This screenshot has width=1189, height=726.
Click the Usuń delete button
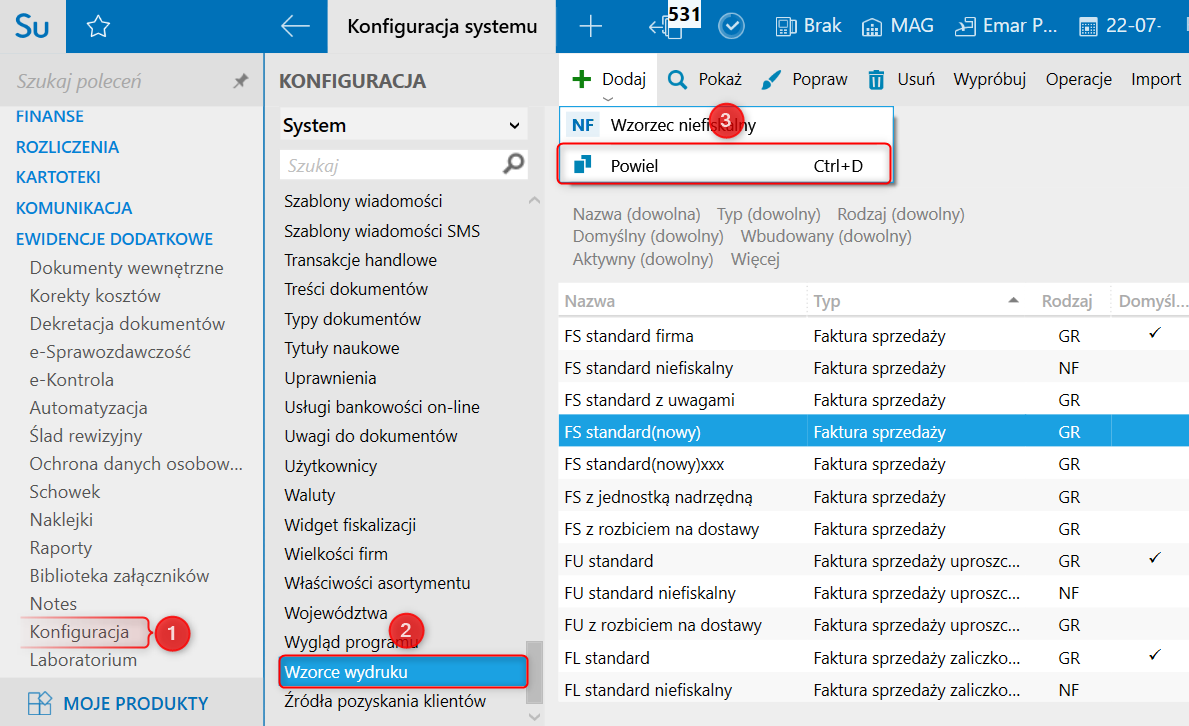click(901, 80)
